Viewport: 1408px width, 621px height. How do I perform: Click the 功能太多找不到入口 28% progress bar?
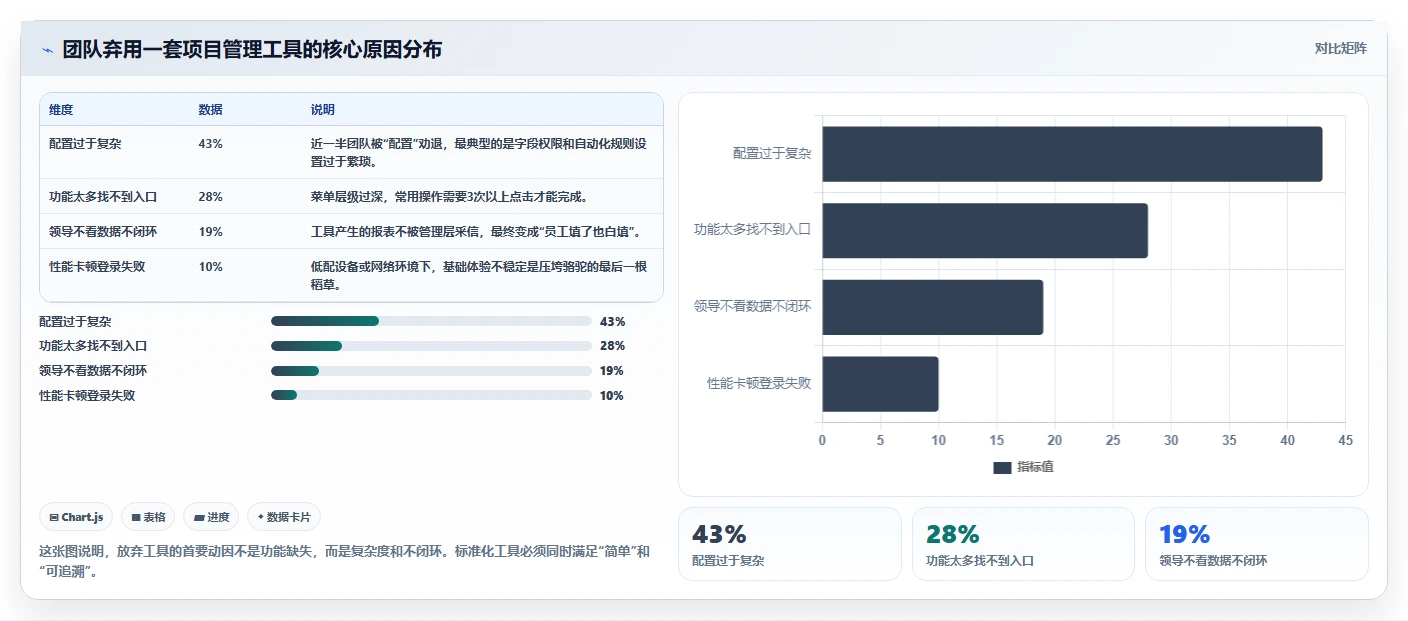tap(431, 346)
